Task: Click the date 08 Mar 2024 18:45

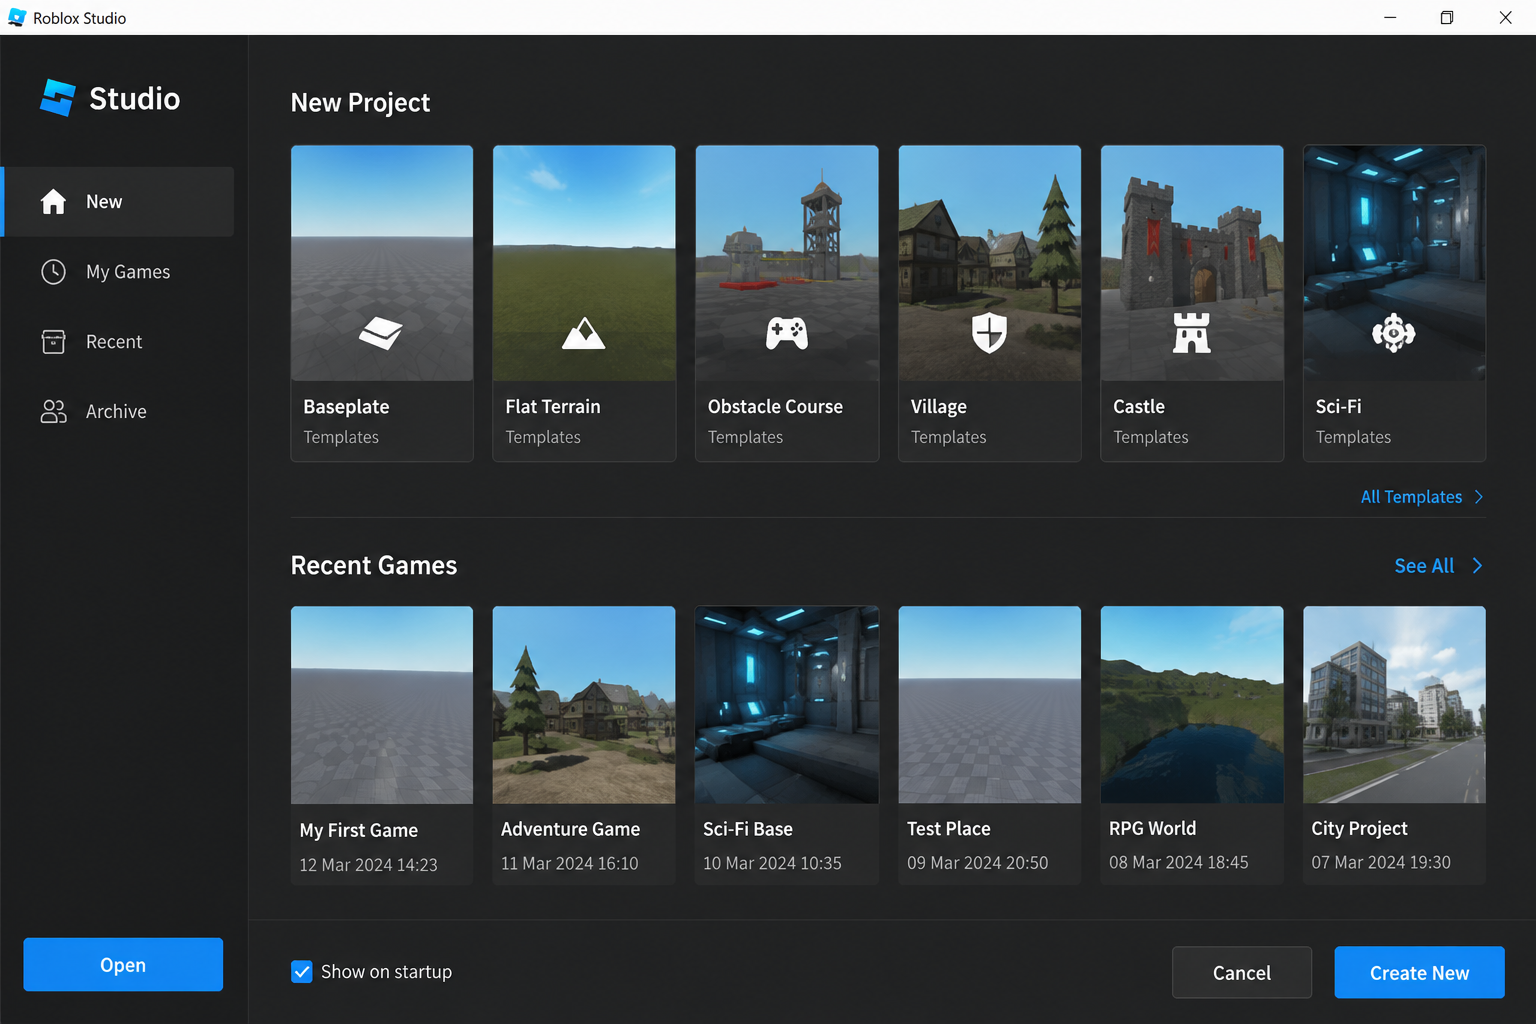Action: (1179, 862)
